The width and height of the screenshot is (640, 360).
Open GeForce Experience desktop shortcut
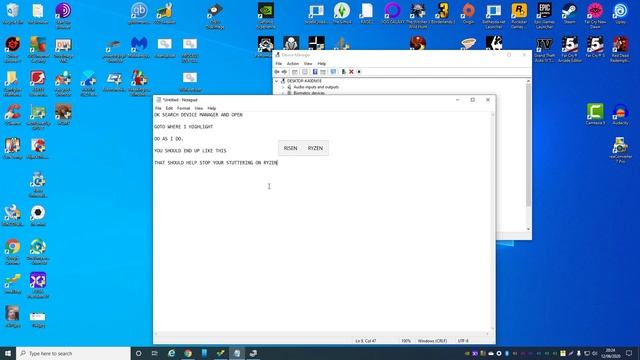click(x=266, y=16)
